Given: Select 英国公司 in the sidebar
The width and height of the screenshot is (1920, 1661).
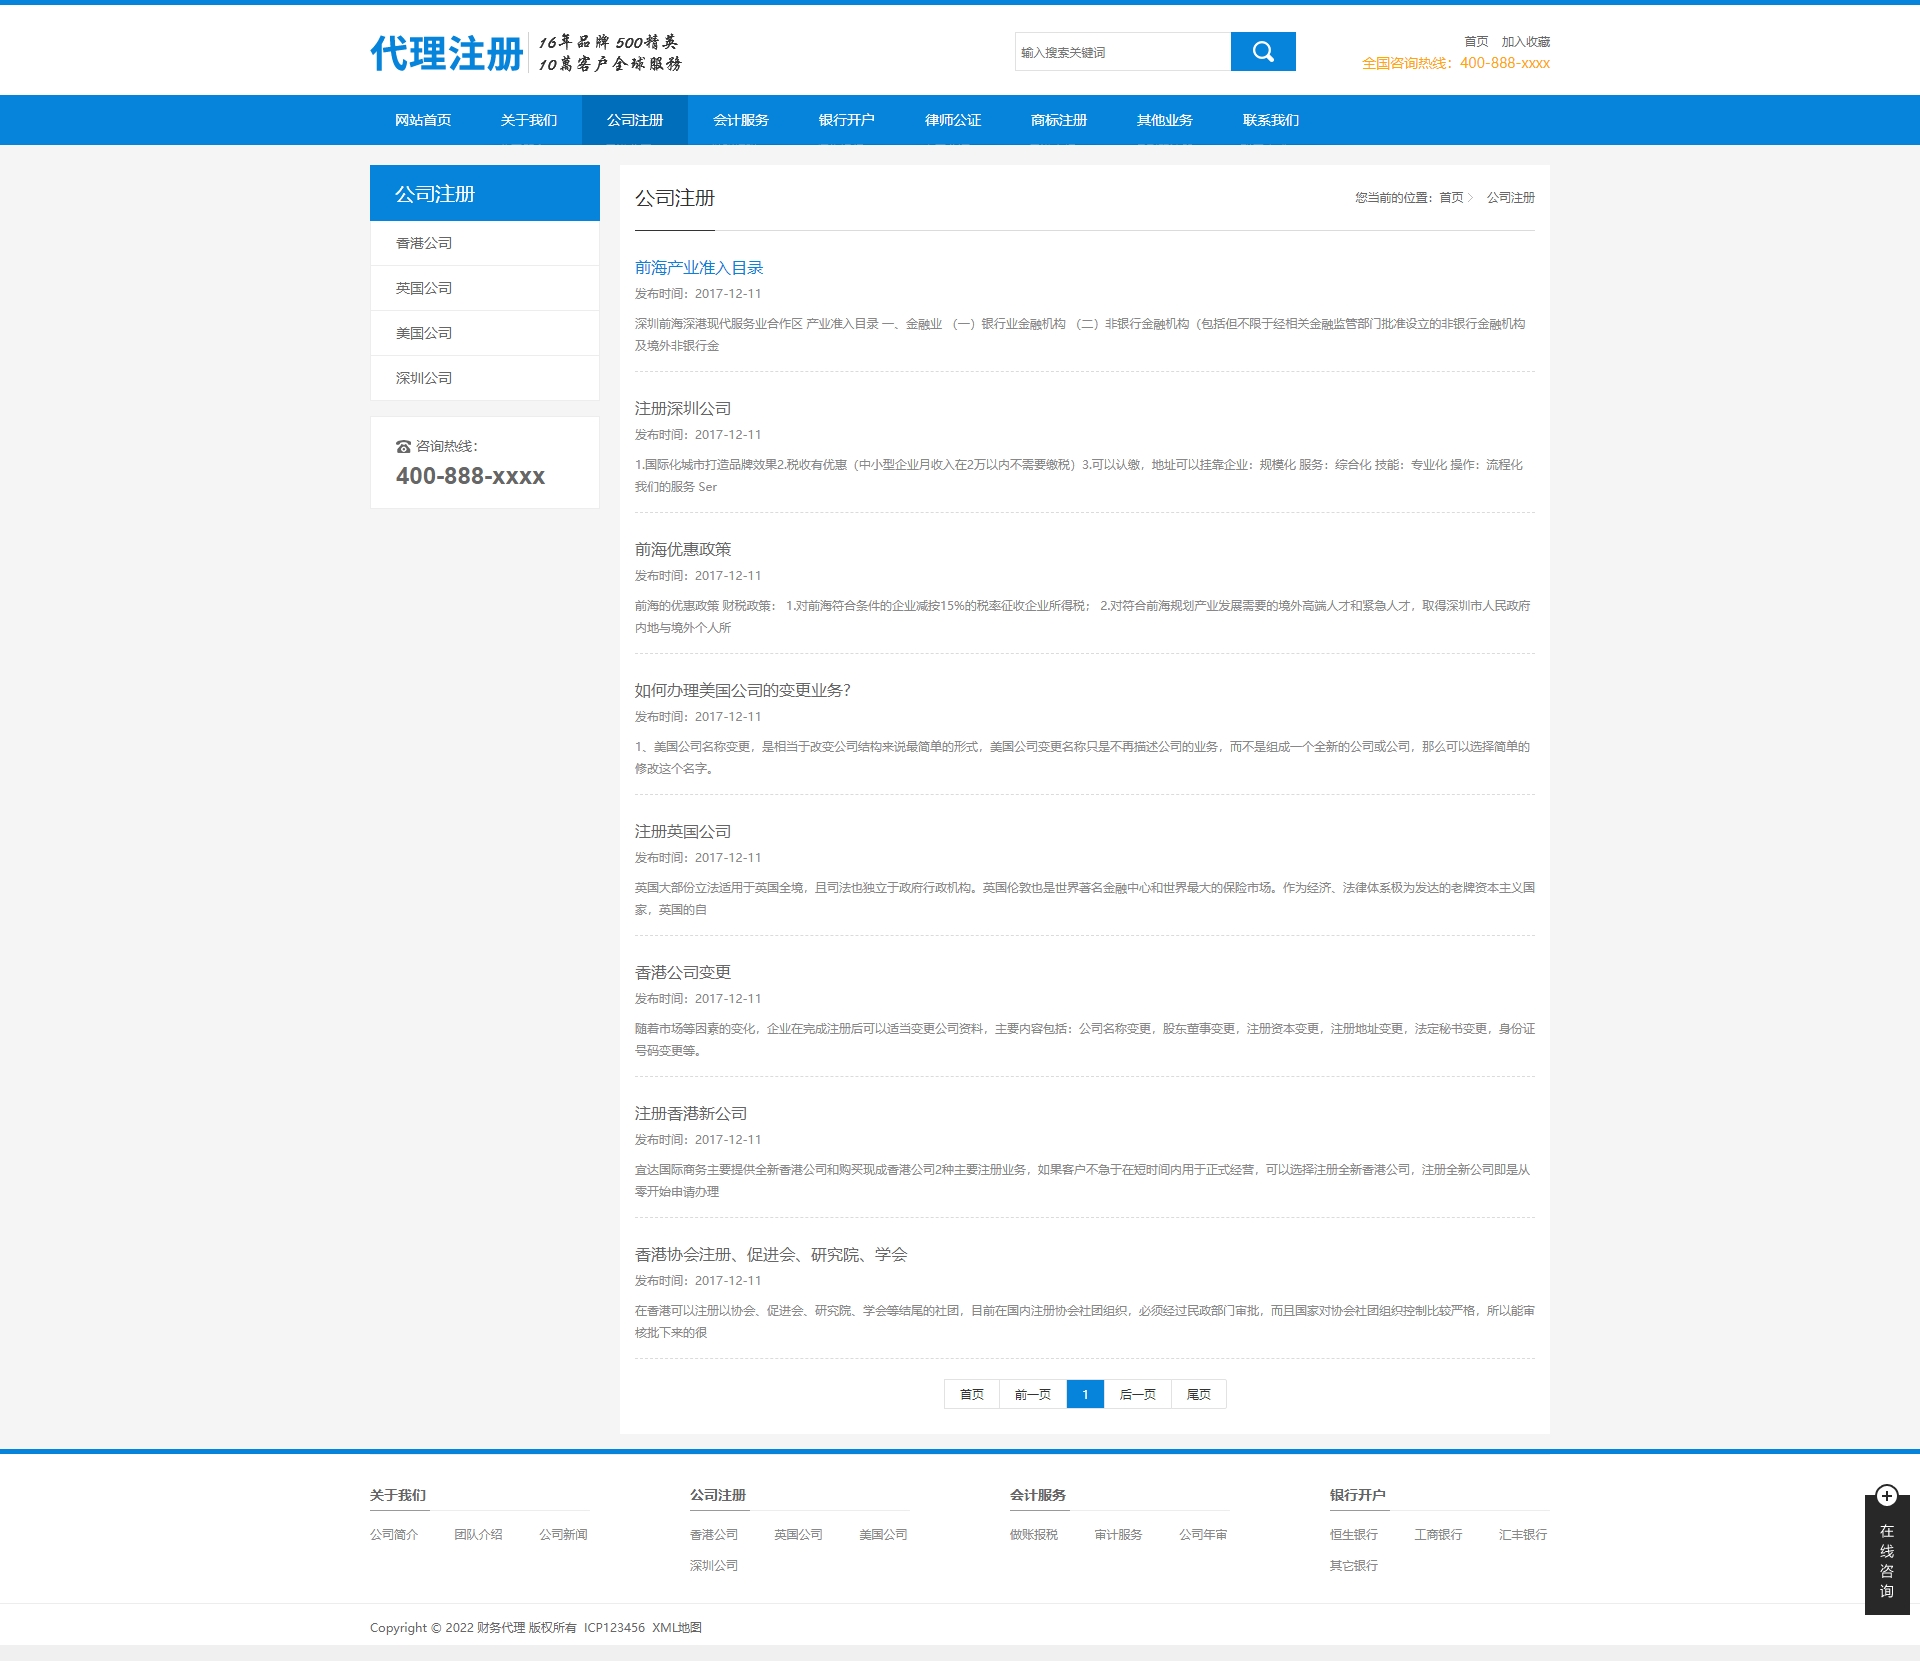Looking at the screenshot, I should coord(485,288).
